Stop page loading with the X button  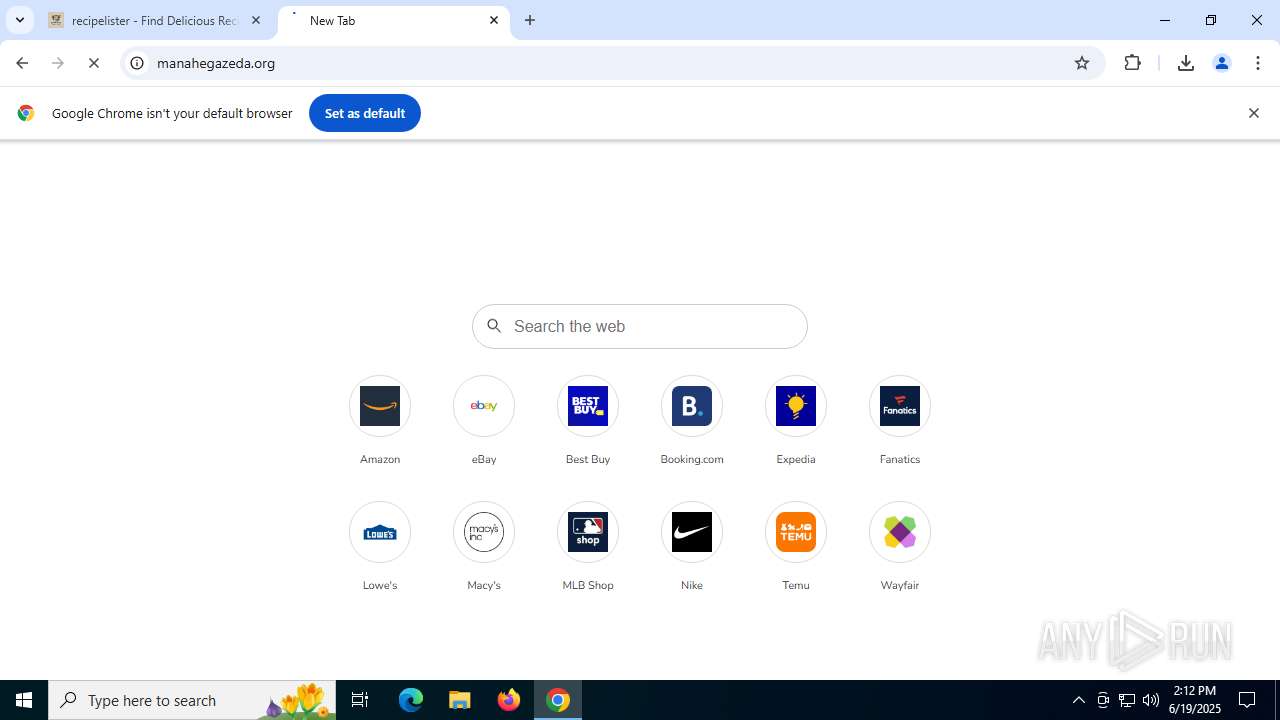[x=94, y=63]
